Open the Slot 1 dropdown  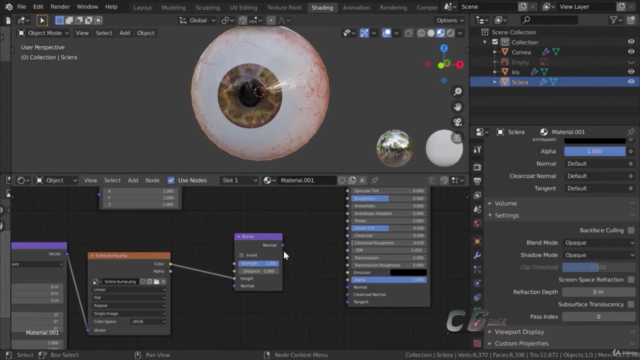pyautogui.click(x=239, y=180)
